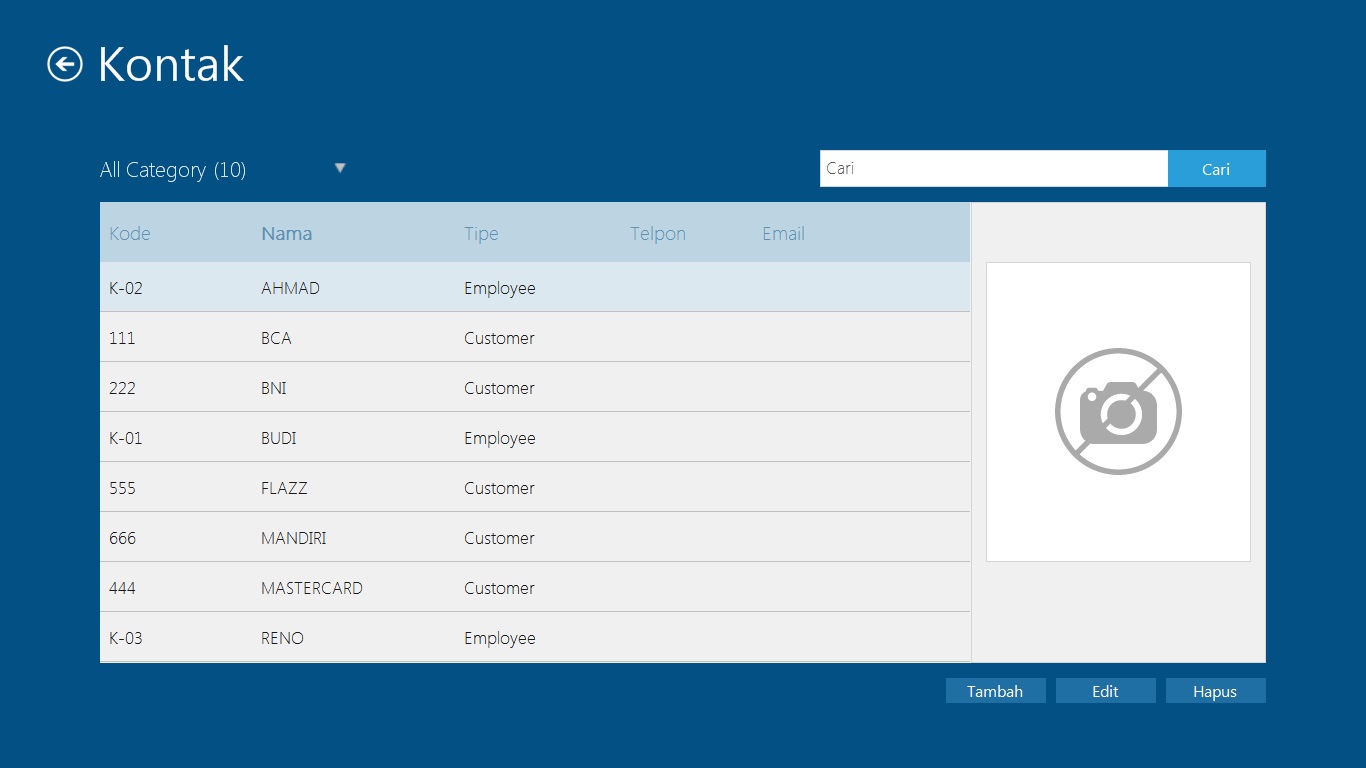Click the Email column header
The height and width of the screenshot is (768, 1366).
(783, 234)
